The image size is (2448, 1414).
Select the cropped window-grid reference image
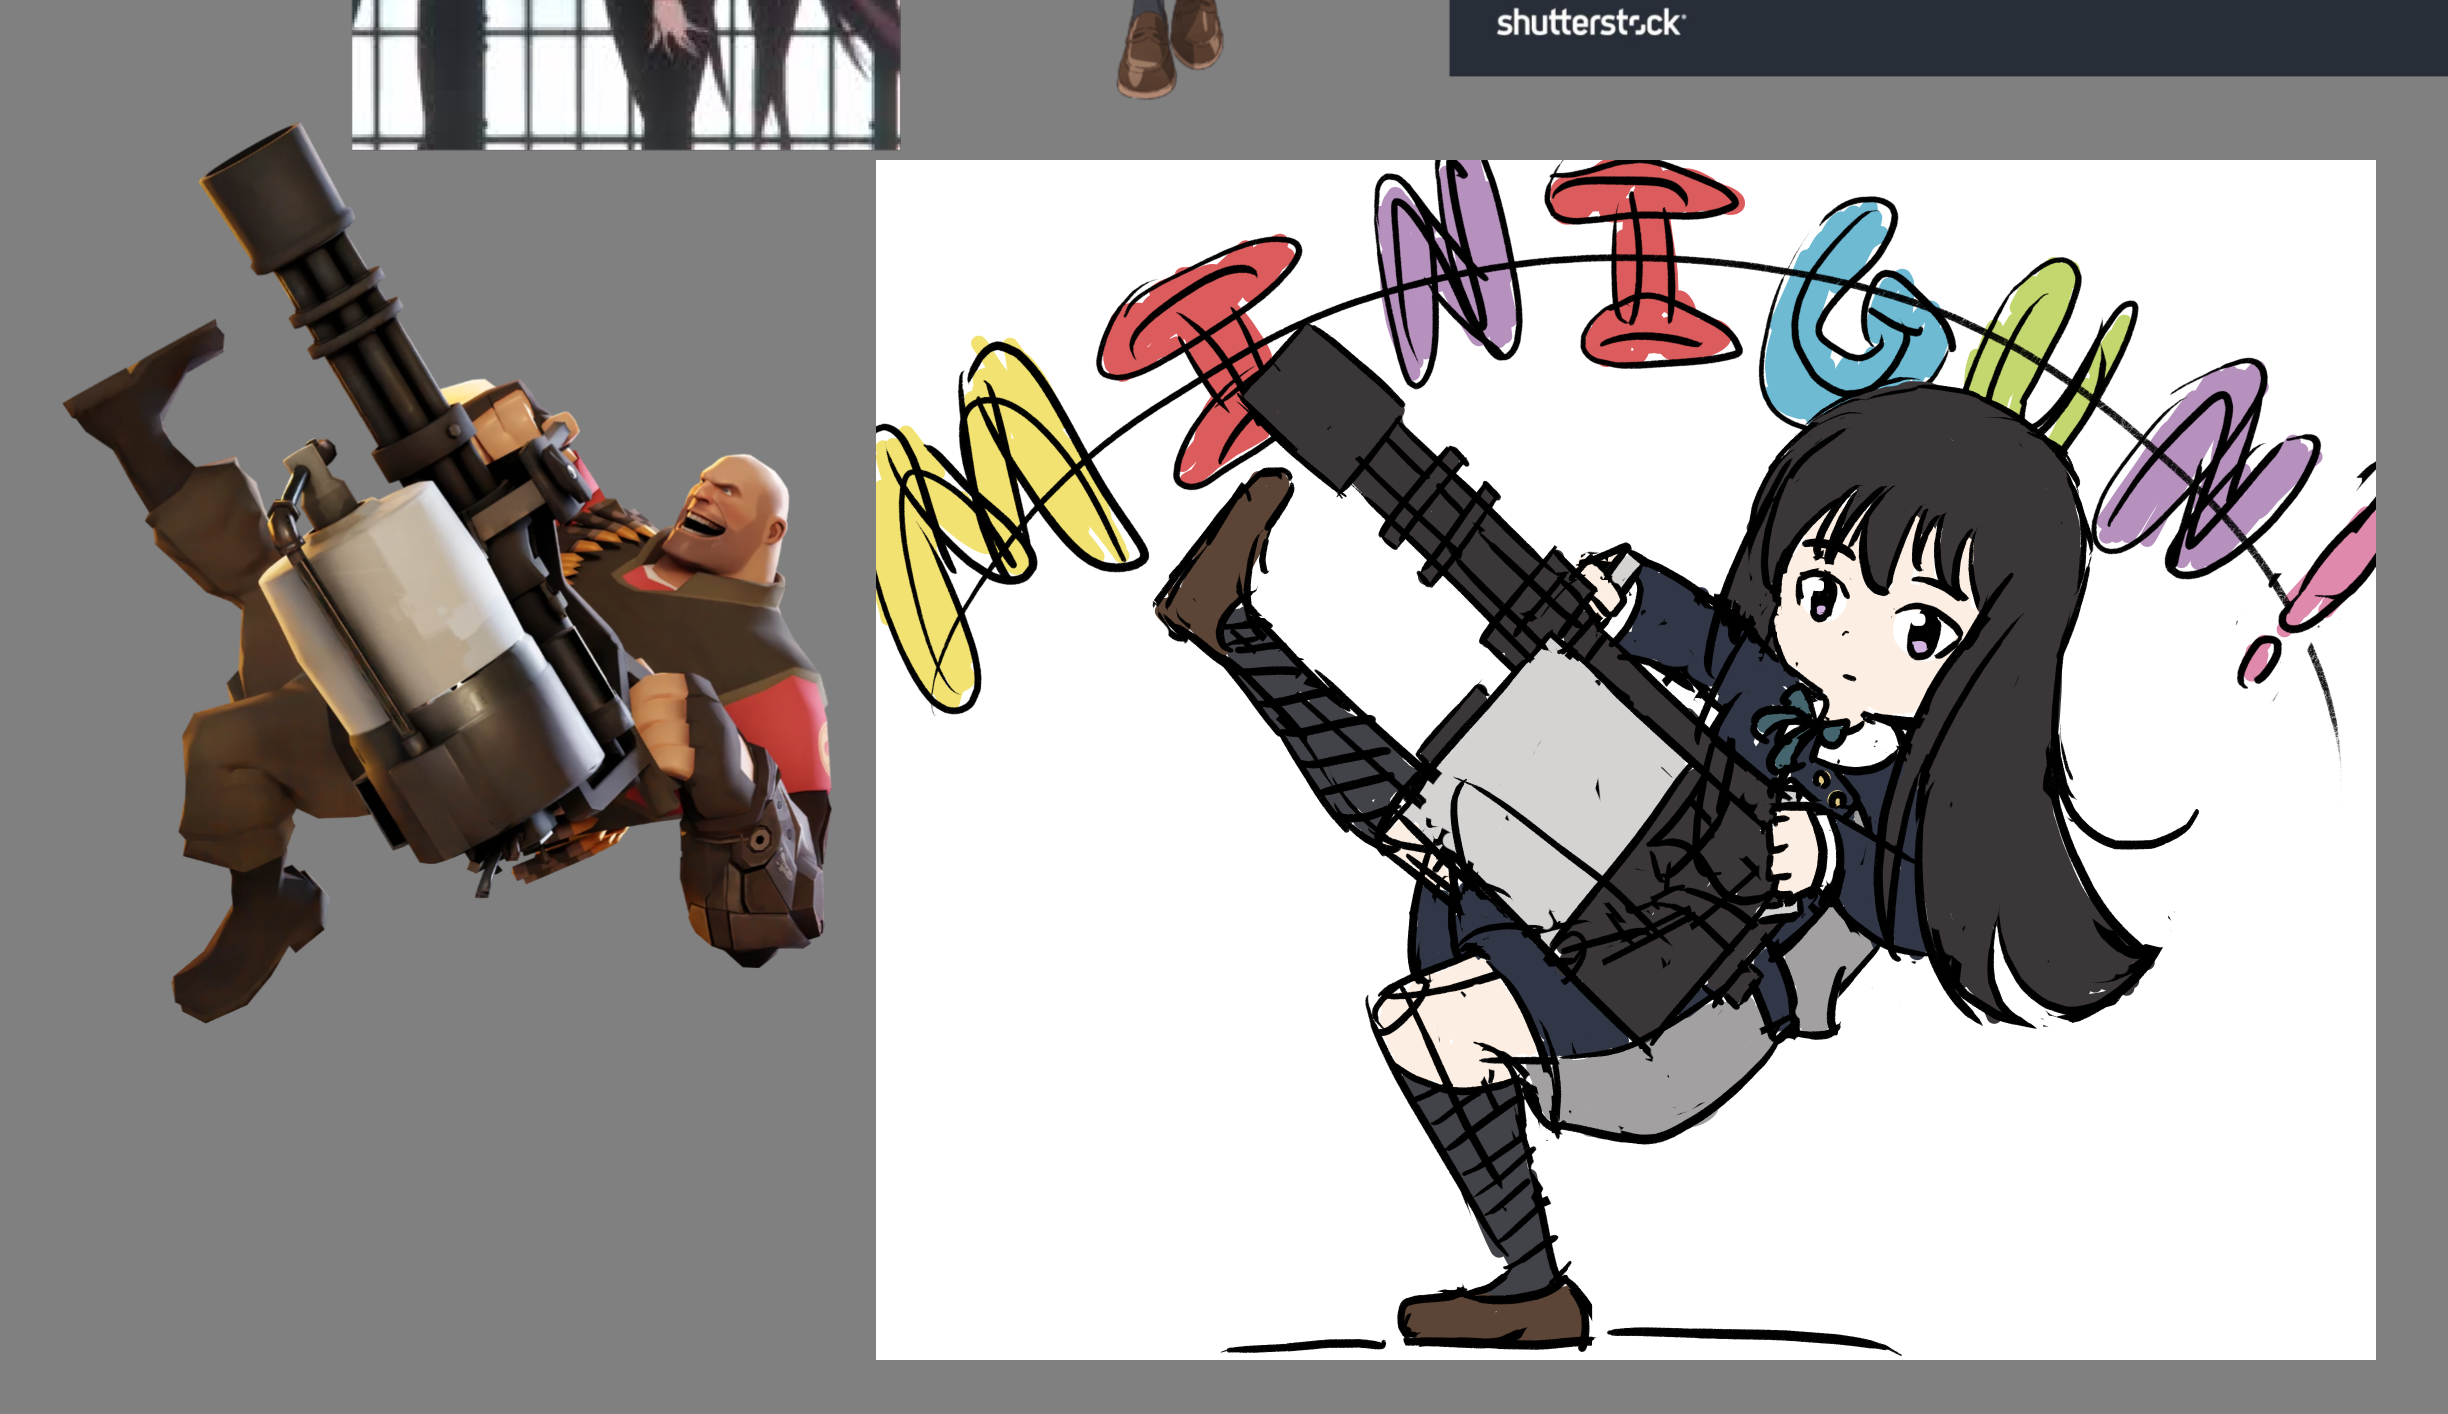(626, 74)
